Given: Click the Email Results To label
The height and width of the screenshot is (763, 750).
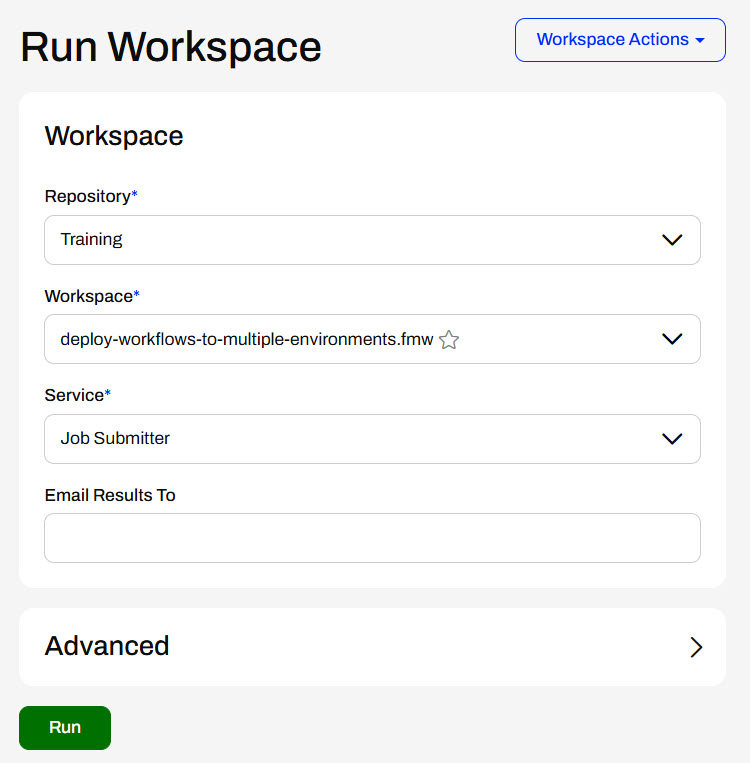Looking at the screenshot, I should point(110,495).
